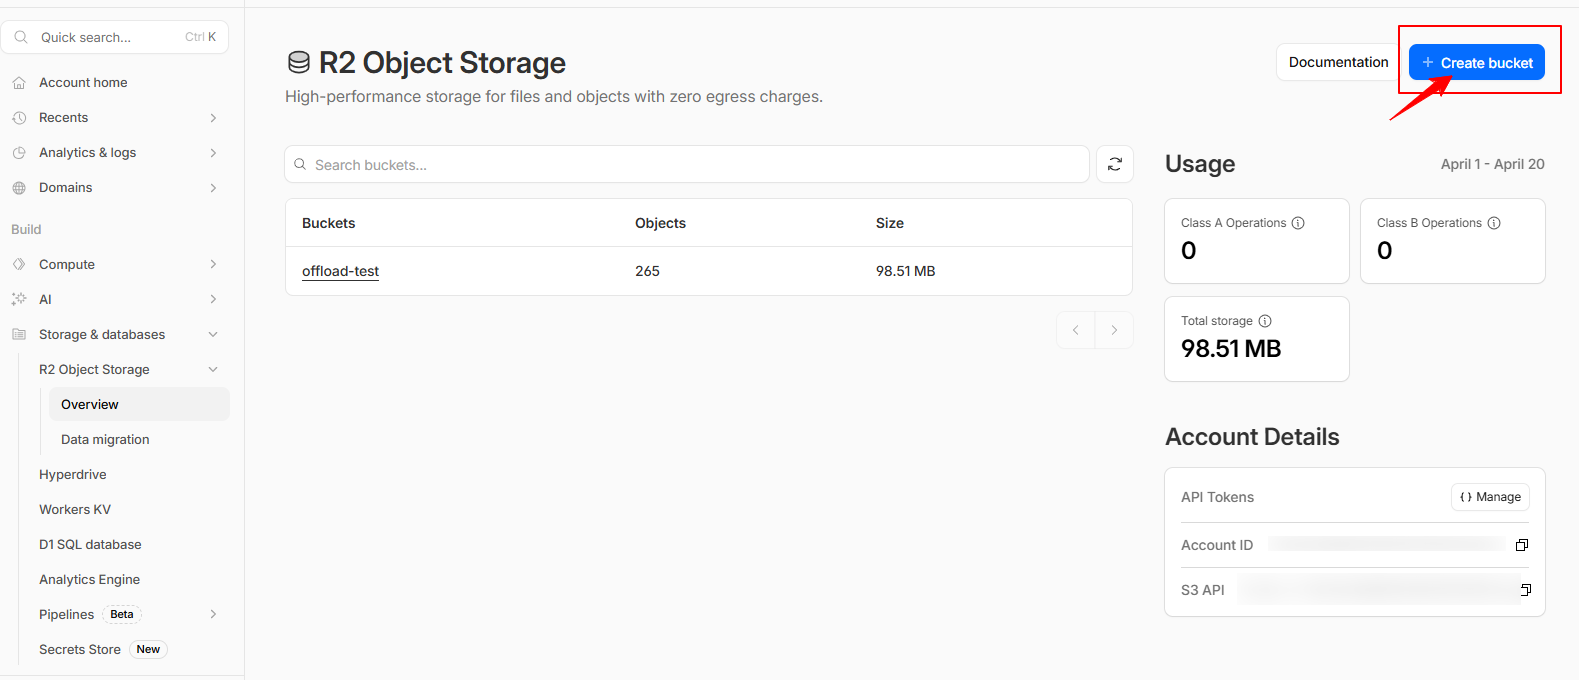Click the Account home house icon
1579x680 pixels.
click(x=19, y=83)
